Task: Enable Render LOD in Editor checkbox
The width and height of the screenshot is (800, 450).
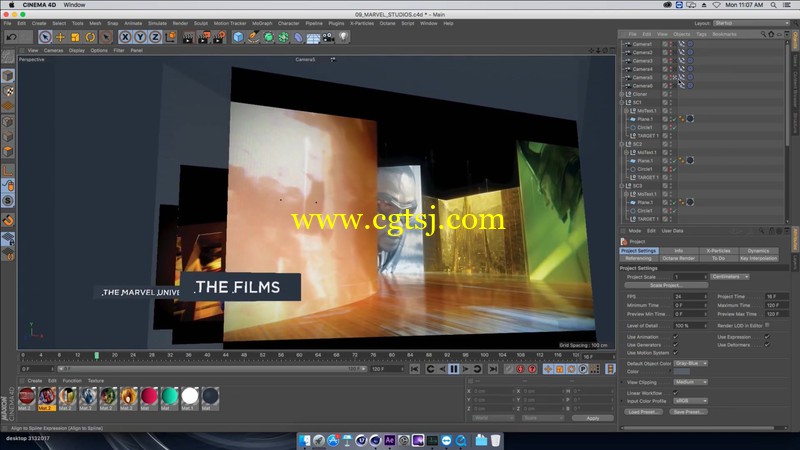Action: tap(767, 325)
